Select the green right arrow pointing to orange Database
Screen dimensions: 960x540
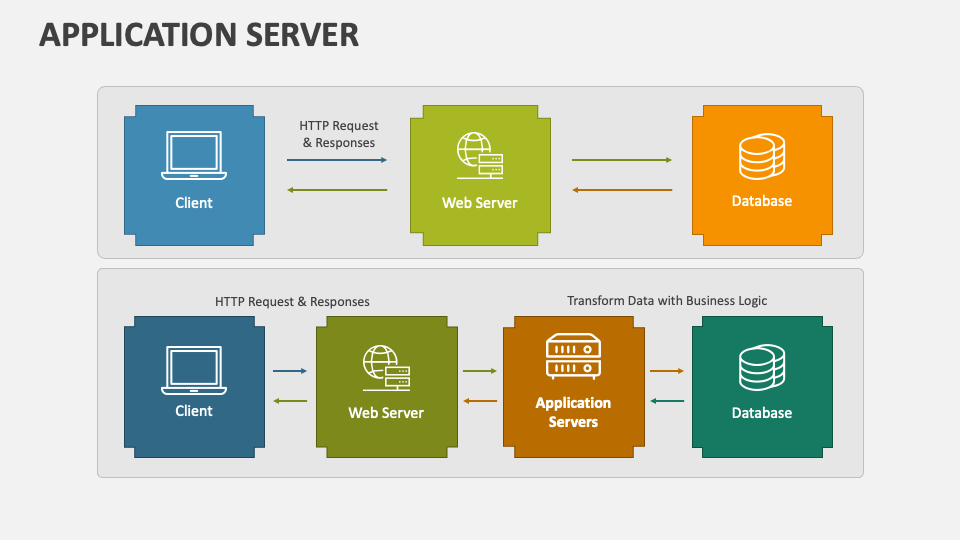622,160
